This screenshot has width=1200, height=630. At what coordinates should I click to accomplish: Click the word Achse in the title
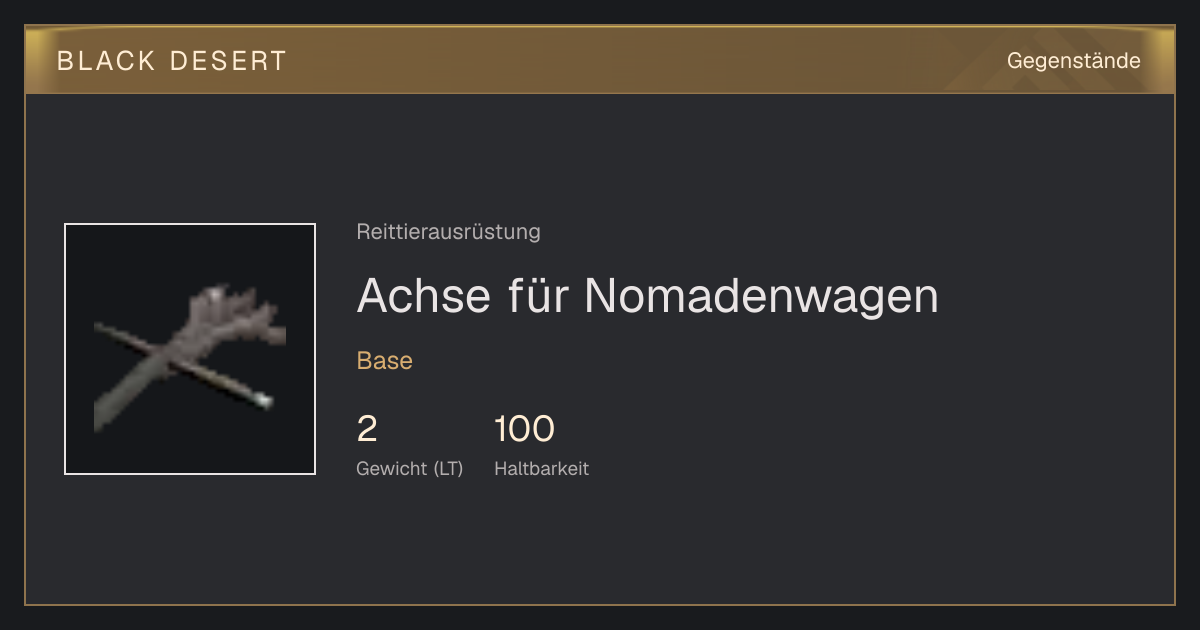424,295
